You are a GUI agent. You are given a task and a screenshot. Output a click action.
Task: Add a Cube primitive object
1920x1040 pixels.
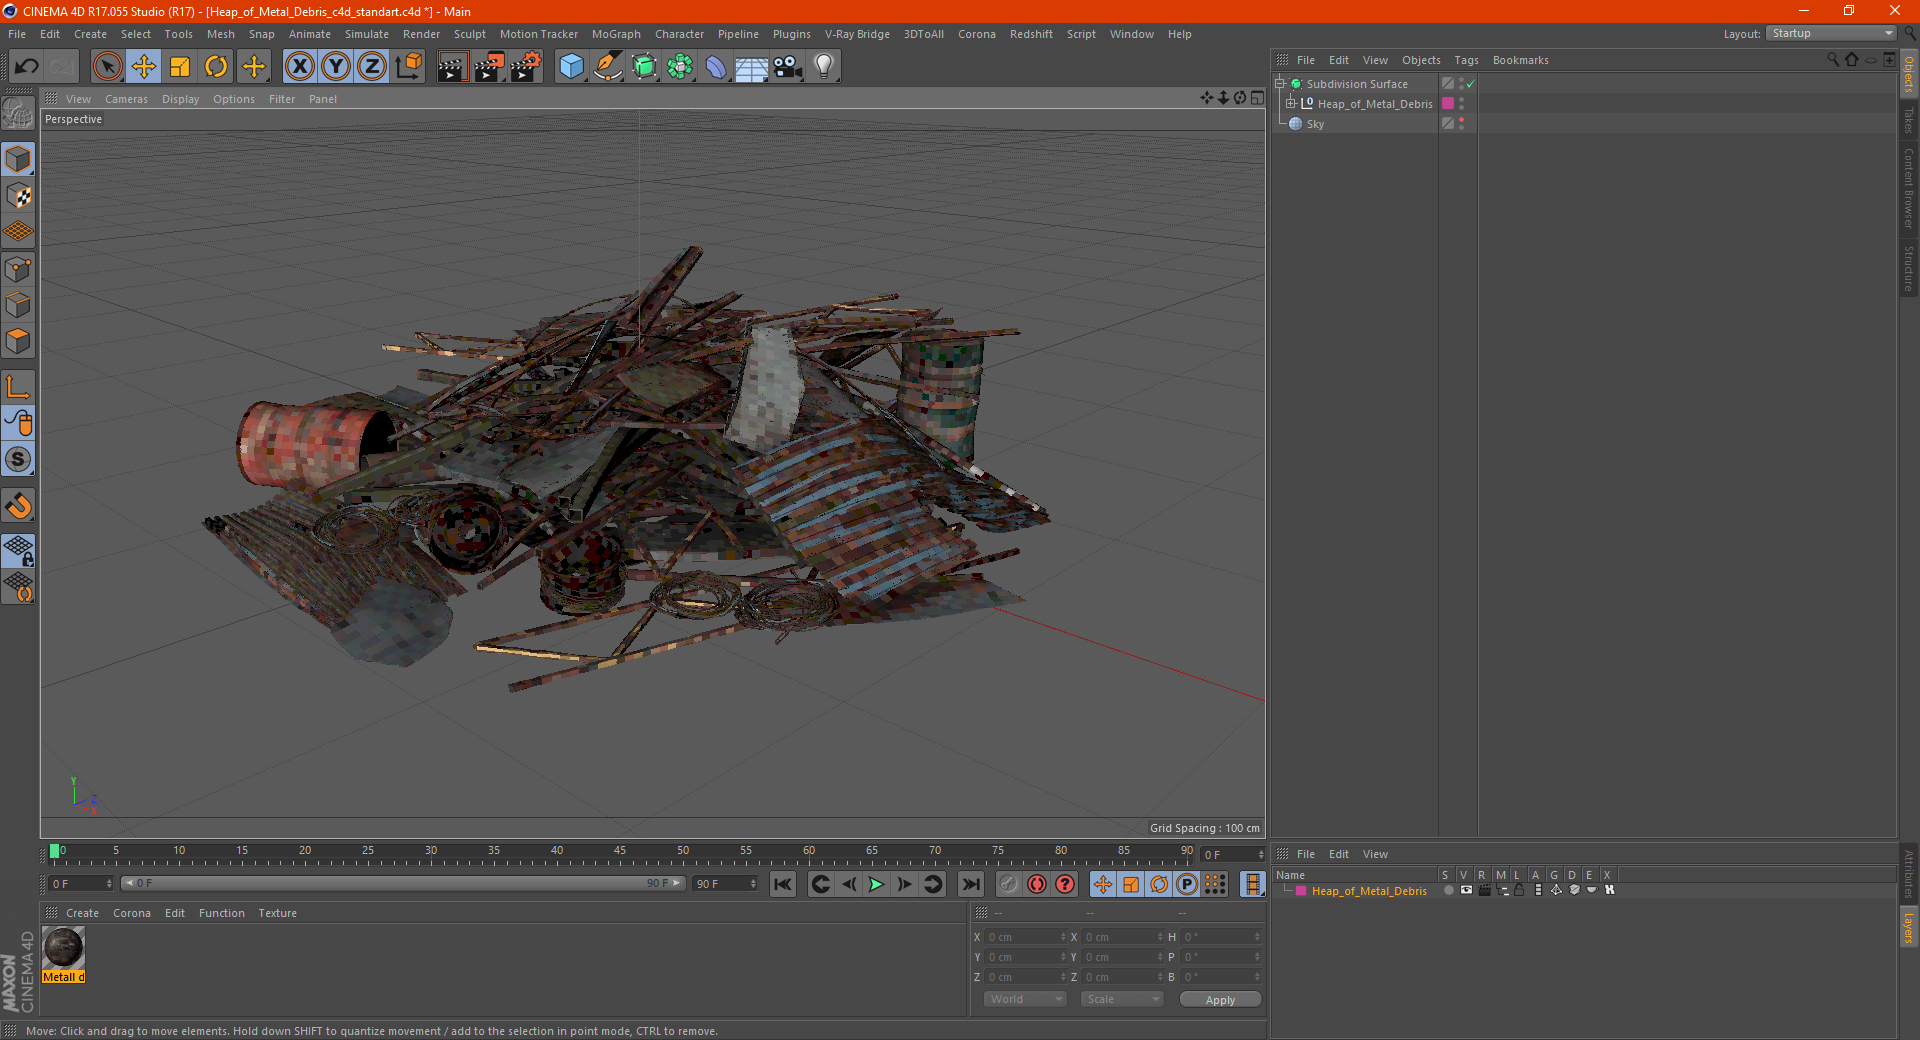(571, 67)
